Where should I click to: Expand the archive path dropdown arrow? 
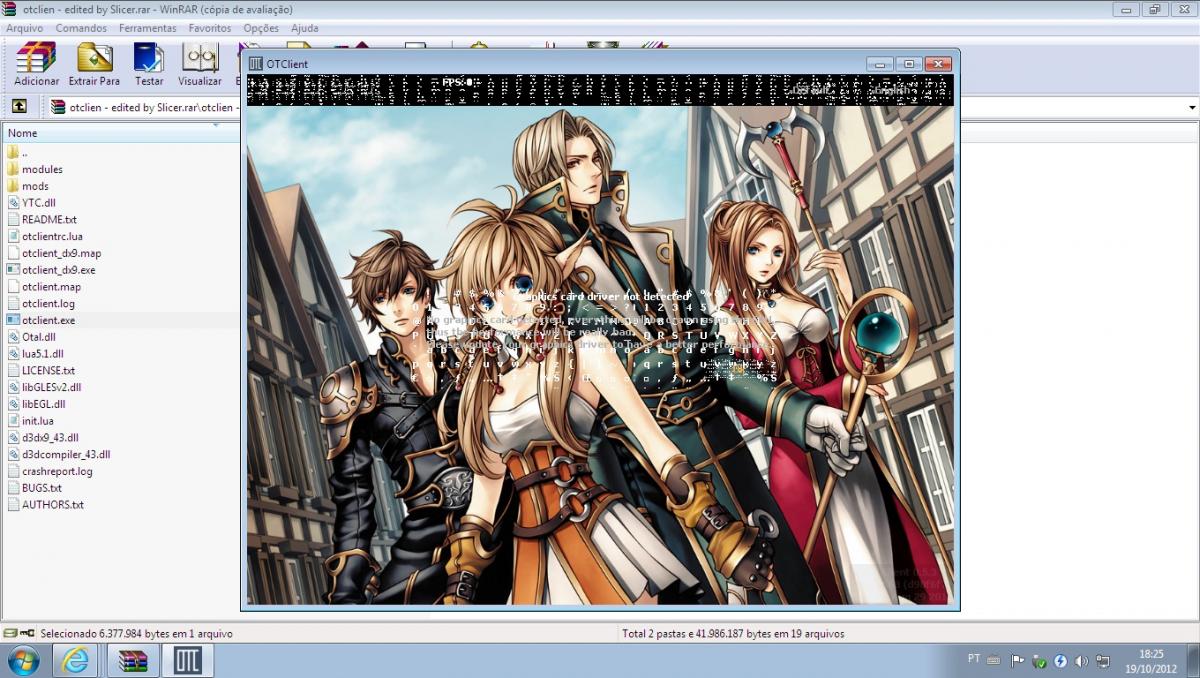[x=1192, y=107]
